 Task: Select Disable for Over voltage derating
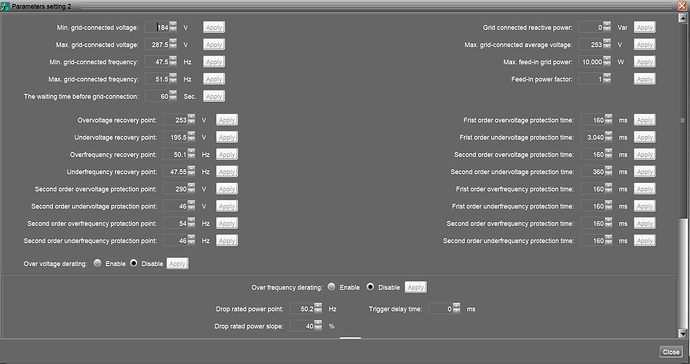(134, 263)
